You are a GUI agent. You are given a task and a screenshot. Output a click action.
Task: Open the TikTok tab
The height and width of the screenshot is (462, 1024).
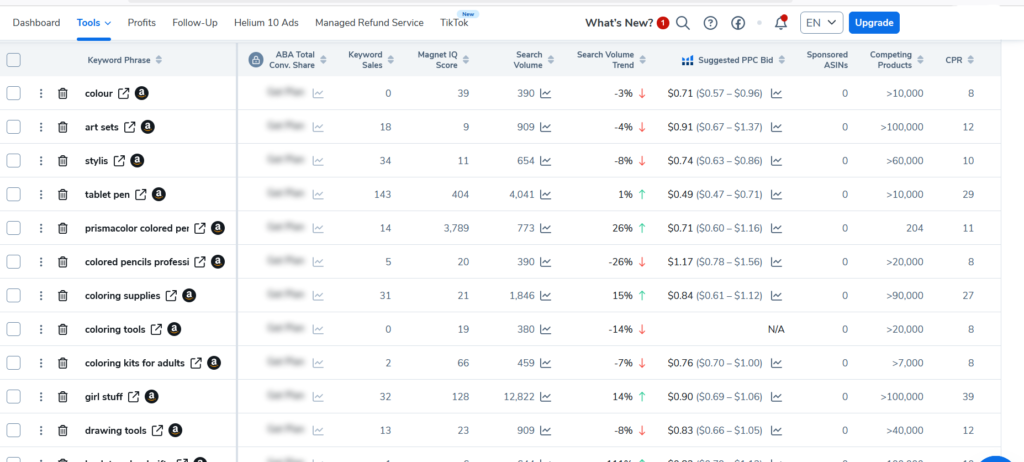454,23
